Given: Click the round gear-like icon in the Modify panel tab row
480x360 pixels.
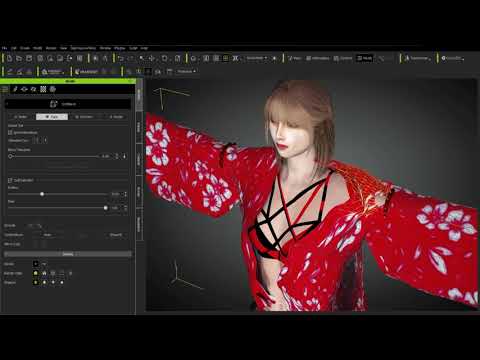Looking at the screenshot, I should 53,89.
